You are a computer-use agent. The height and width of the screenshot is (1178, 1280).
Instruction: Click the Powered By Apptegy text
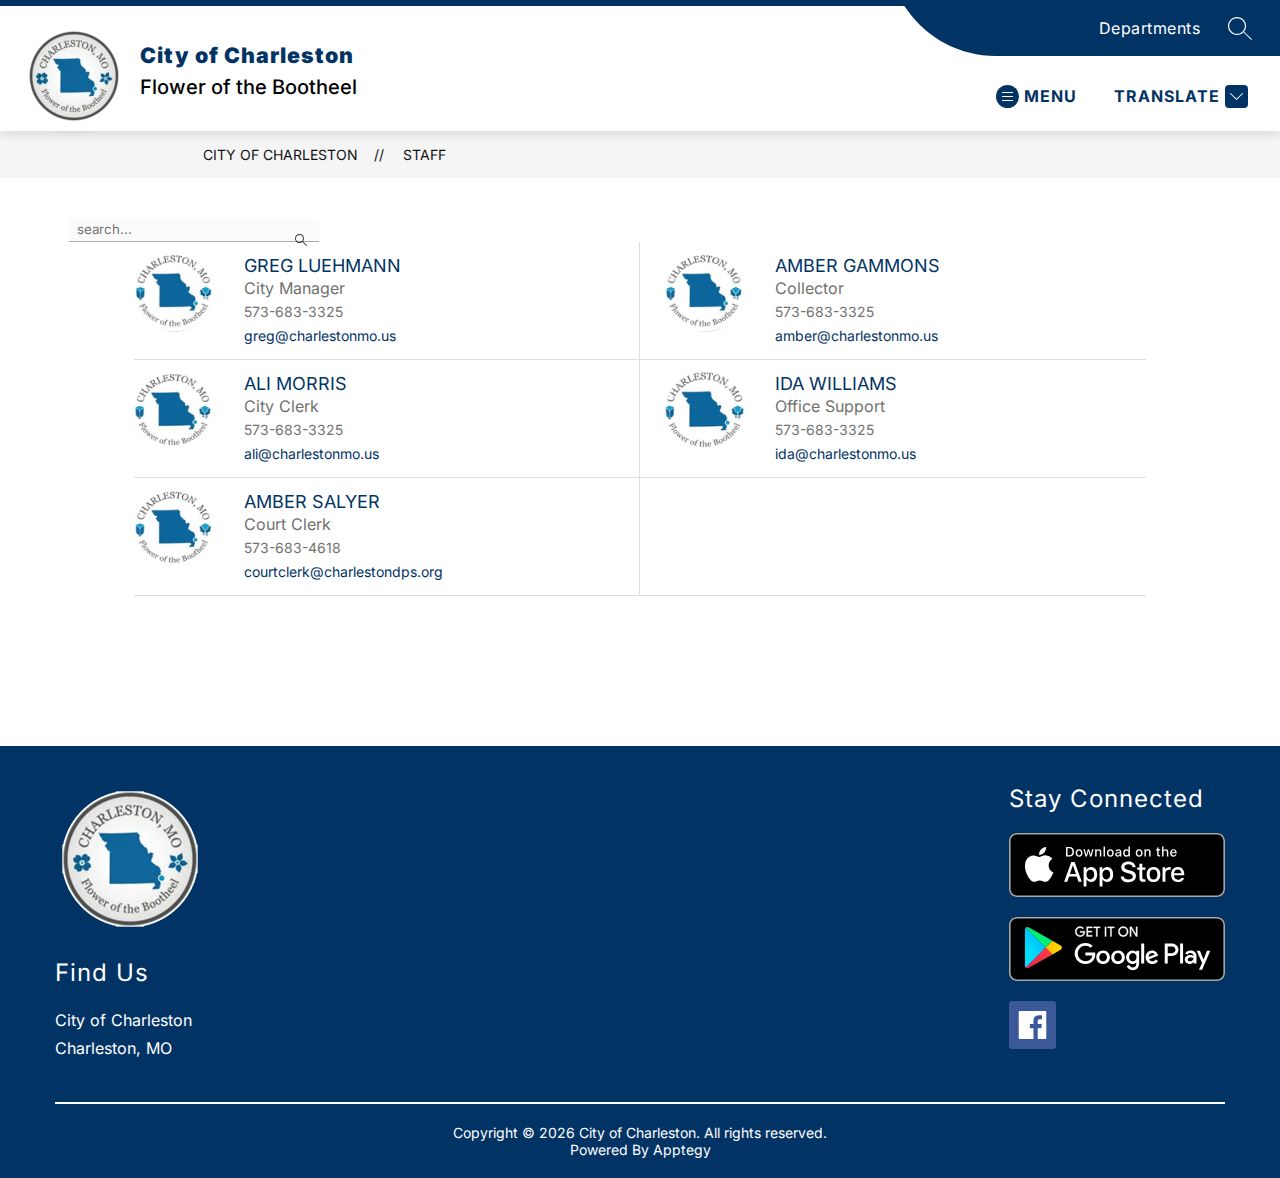640,1150
